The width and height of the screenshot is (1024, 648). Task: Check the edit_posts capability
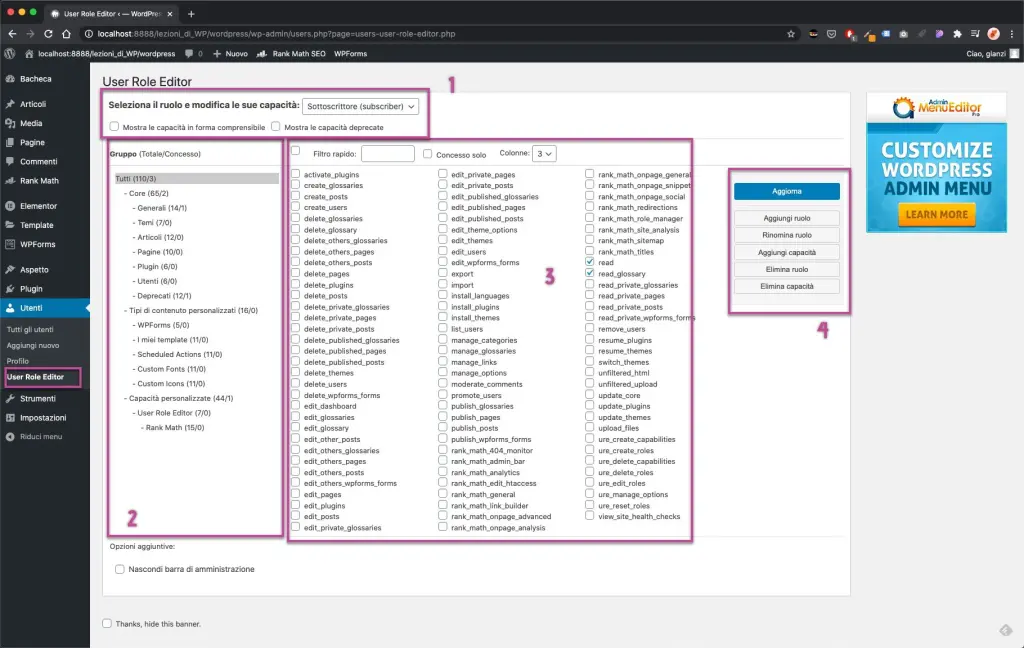point(295,515)
